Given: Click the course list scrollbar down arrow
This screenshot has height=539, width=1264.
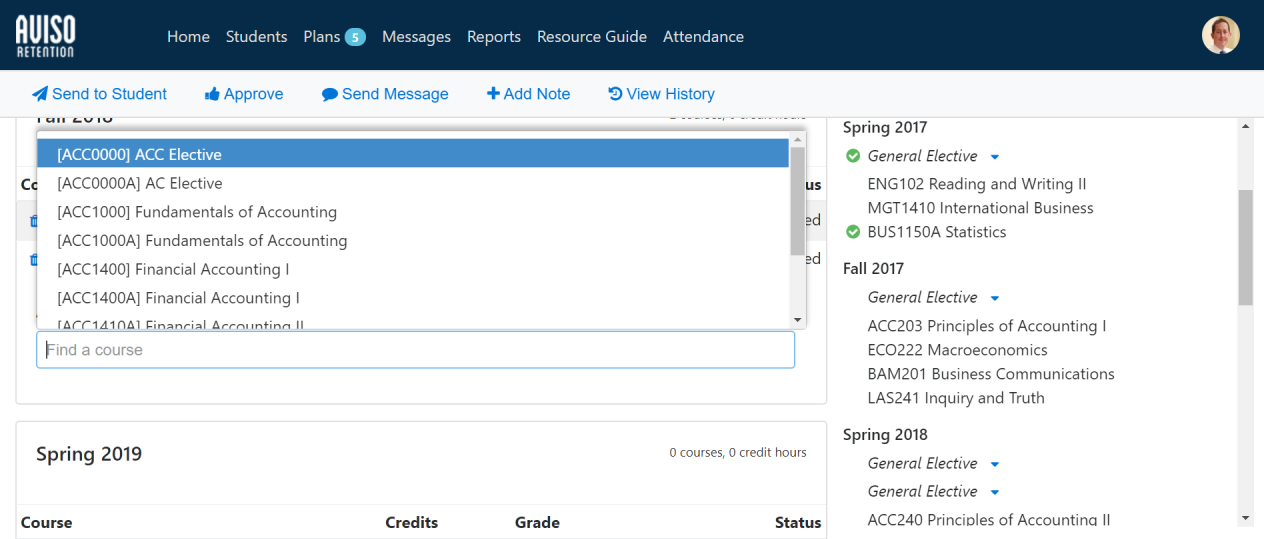Looking at the screenshot, I should pyautogui.click(x=797, y=319).
